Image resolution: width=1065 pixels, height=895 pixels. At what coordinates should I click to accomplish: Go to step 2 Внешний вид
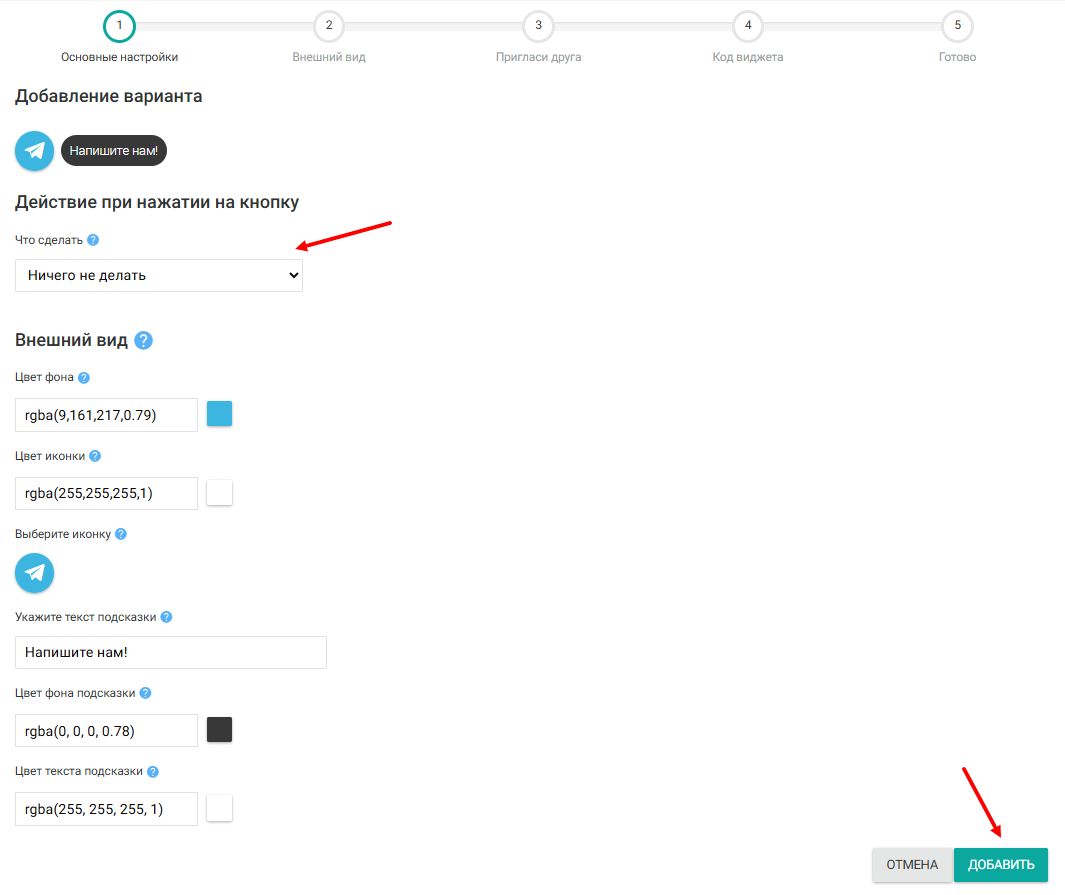coord(329,26)
